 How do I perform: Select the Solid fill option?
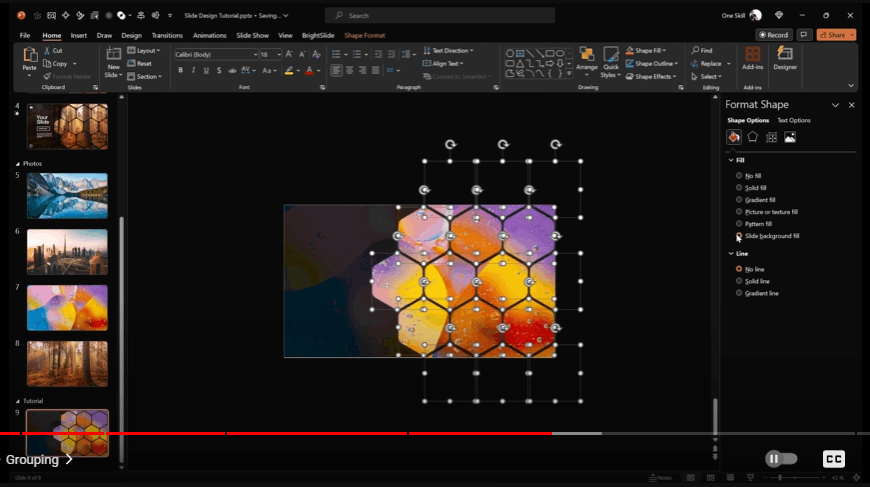[x=751, y=188]
